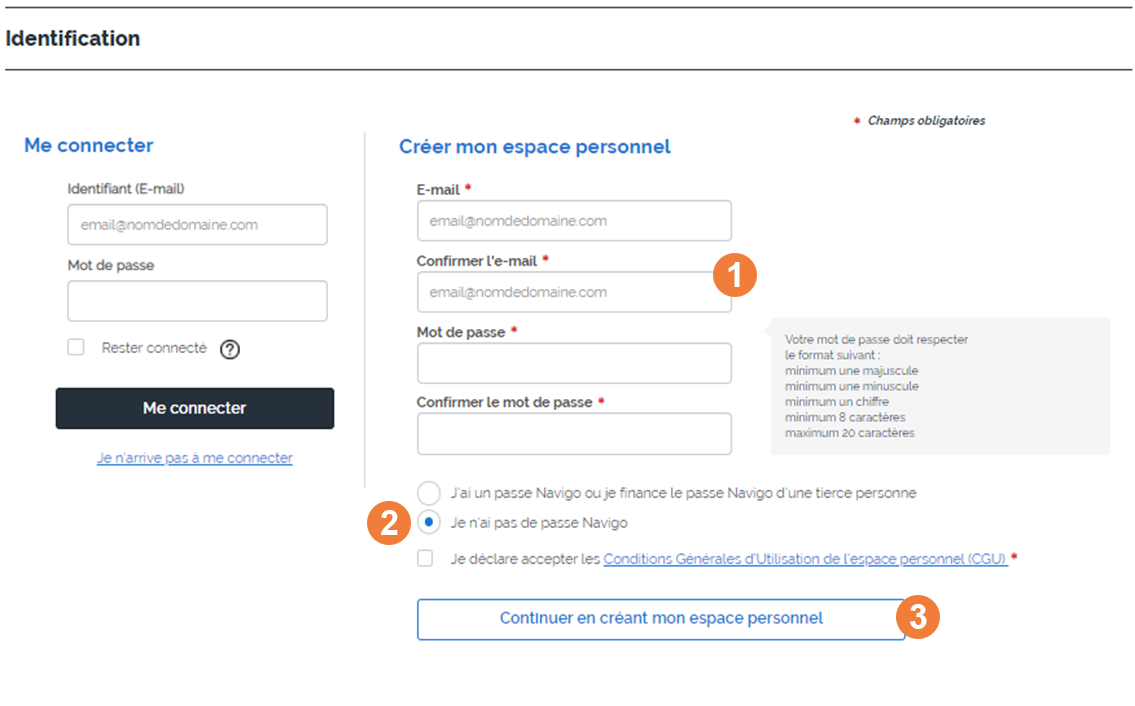
Task: Click the Me connecter button
Action: (195, 408)
